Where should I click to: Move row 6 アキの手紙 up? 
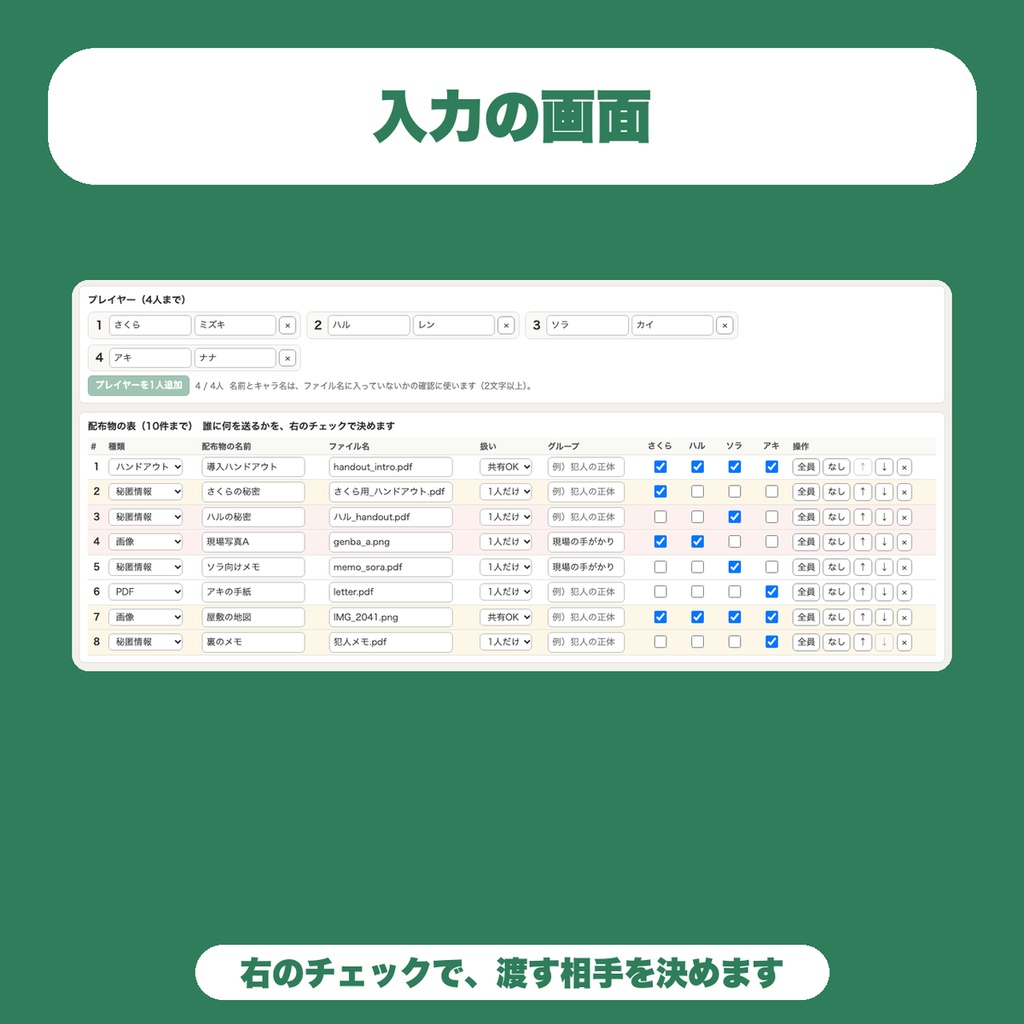tap(863, 592)
